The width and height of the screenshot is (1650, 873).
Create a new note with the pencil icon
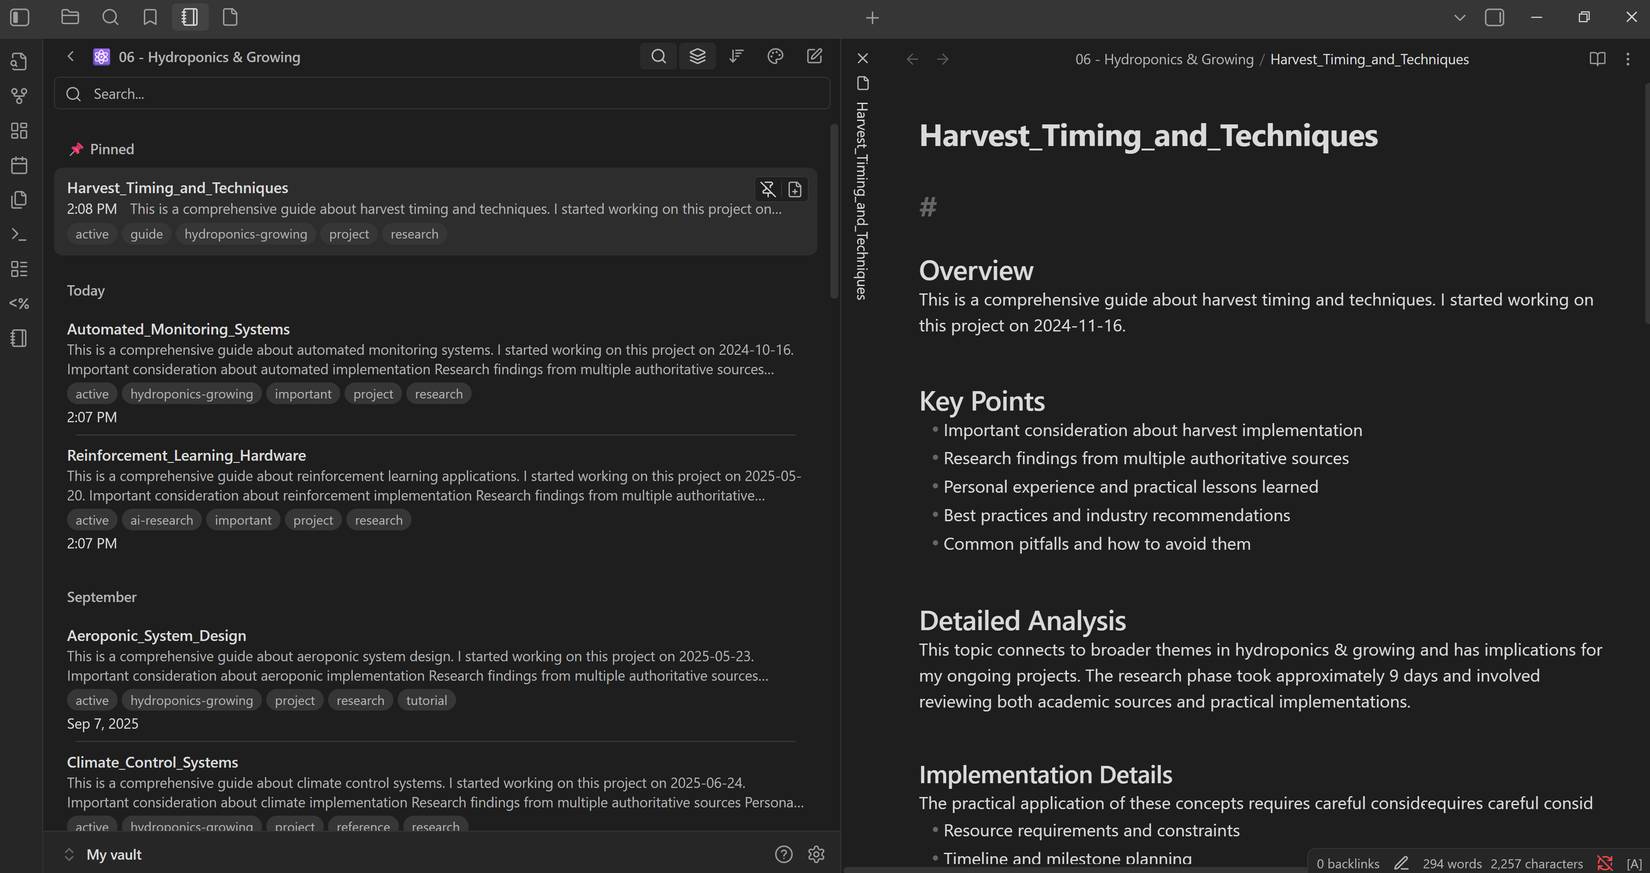point(814,57)
